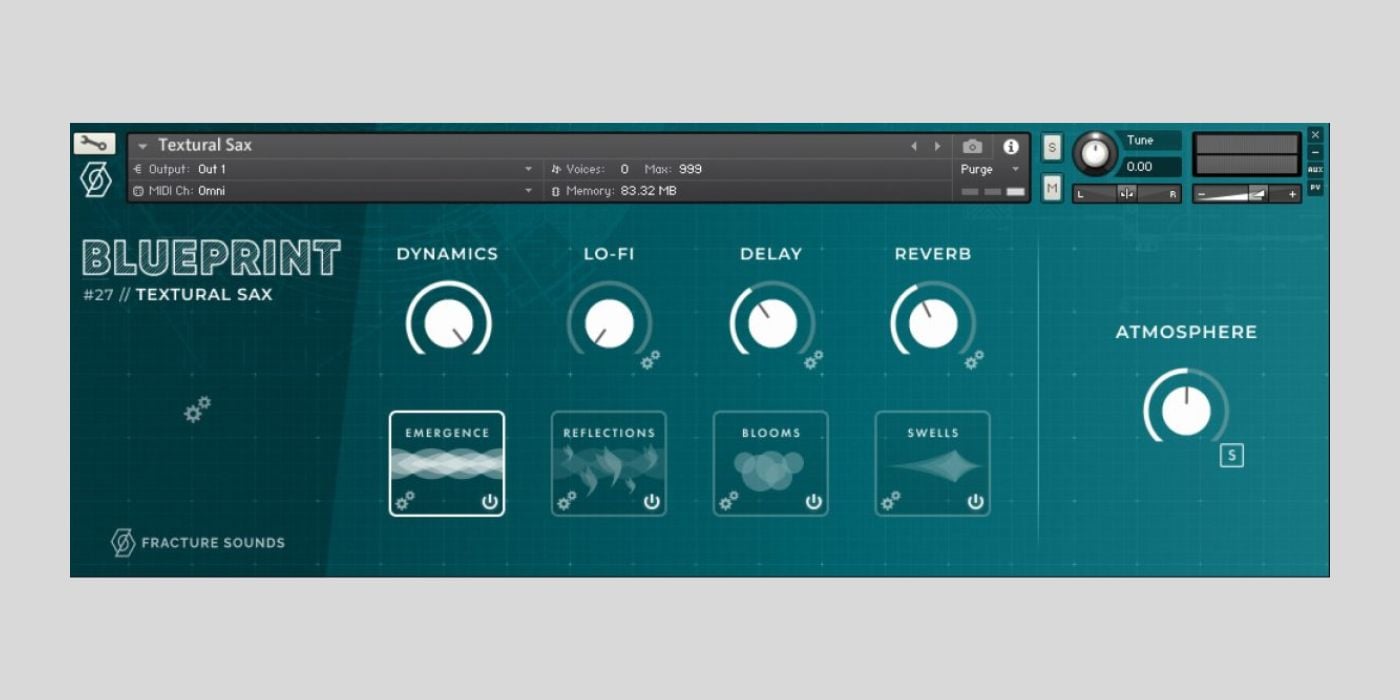Image resolution: width=1400 pixels, height=700 pixels.
Task: Close the instrument with the X button
Action: pyautogui.click(x=1315, y=135)
